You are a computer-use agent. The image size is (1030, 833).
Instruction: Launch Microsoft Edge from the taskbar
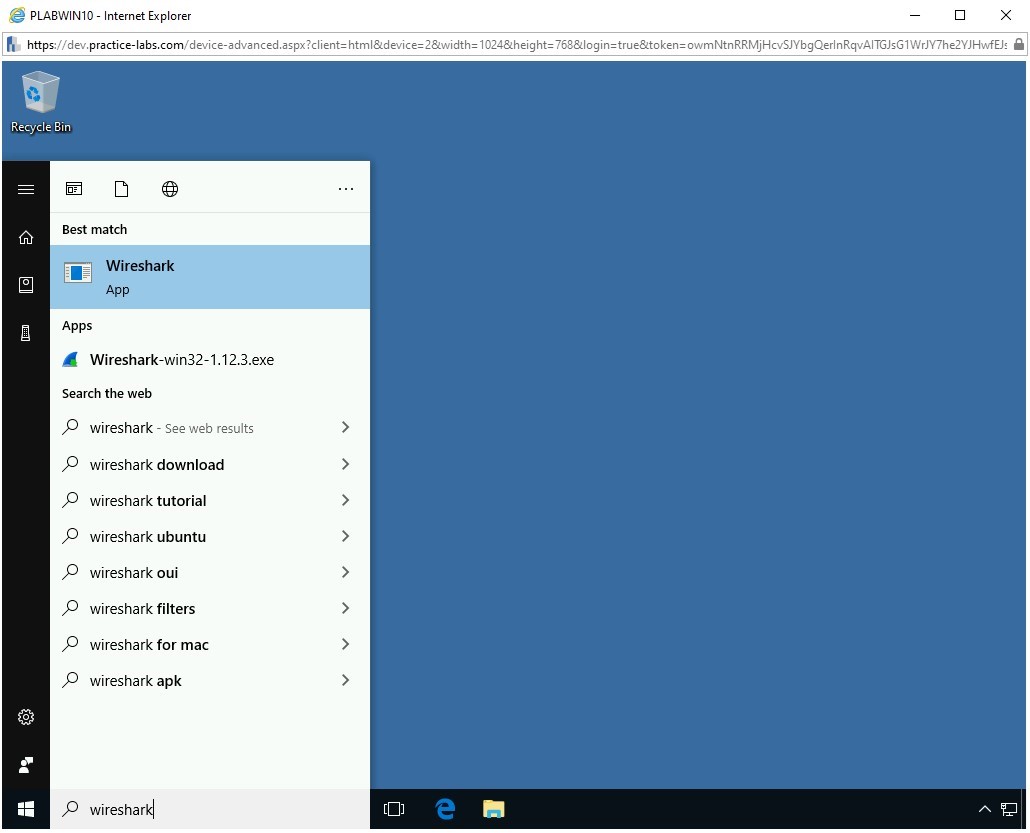pyautogui.click(x=446, y=809)
